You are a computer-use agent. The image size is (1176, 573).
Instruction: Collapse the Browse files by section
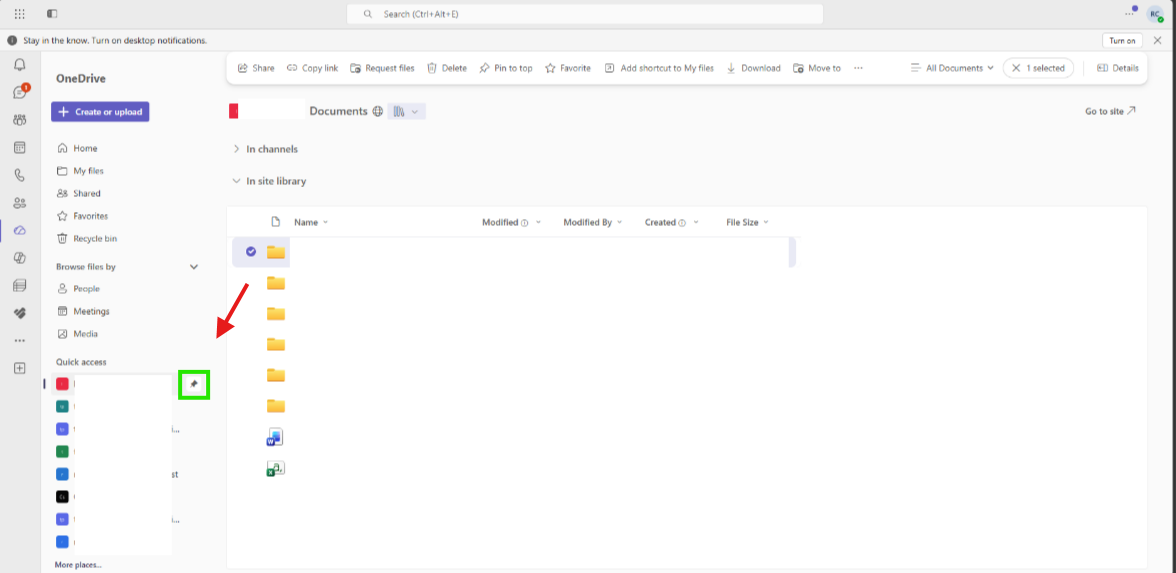[194, 267]
